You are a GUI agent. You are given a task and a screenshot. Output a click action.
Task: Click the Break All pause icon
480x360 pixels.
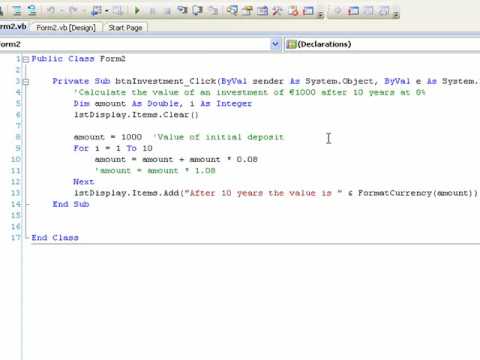point(153,11)
